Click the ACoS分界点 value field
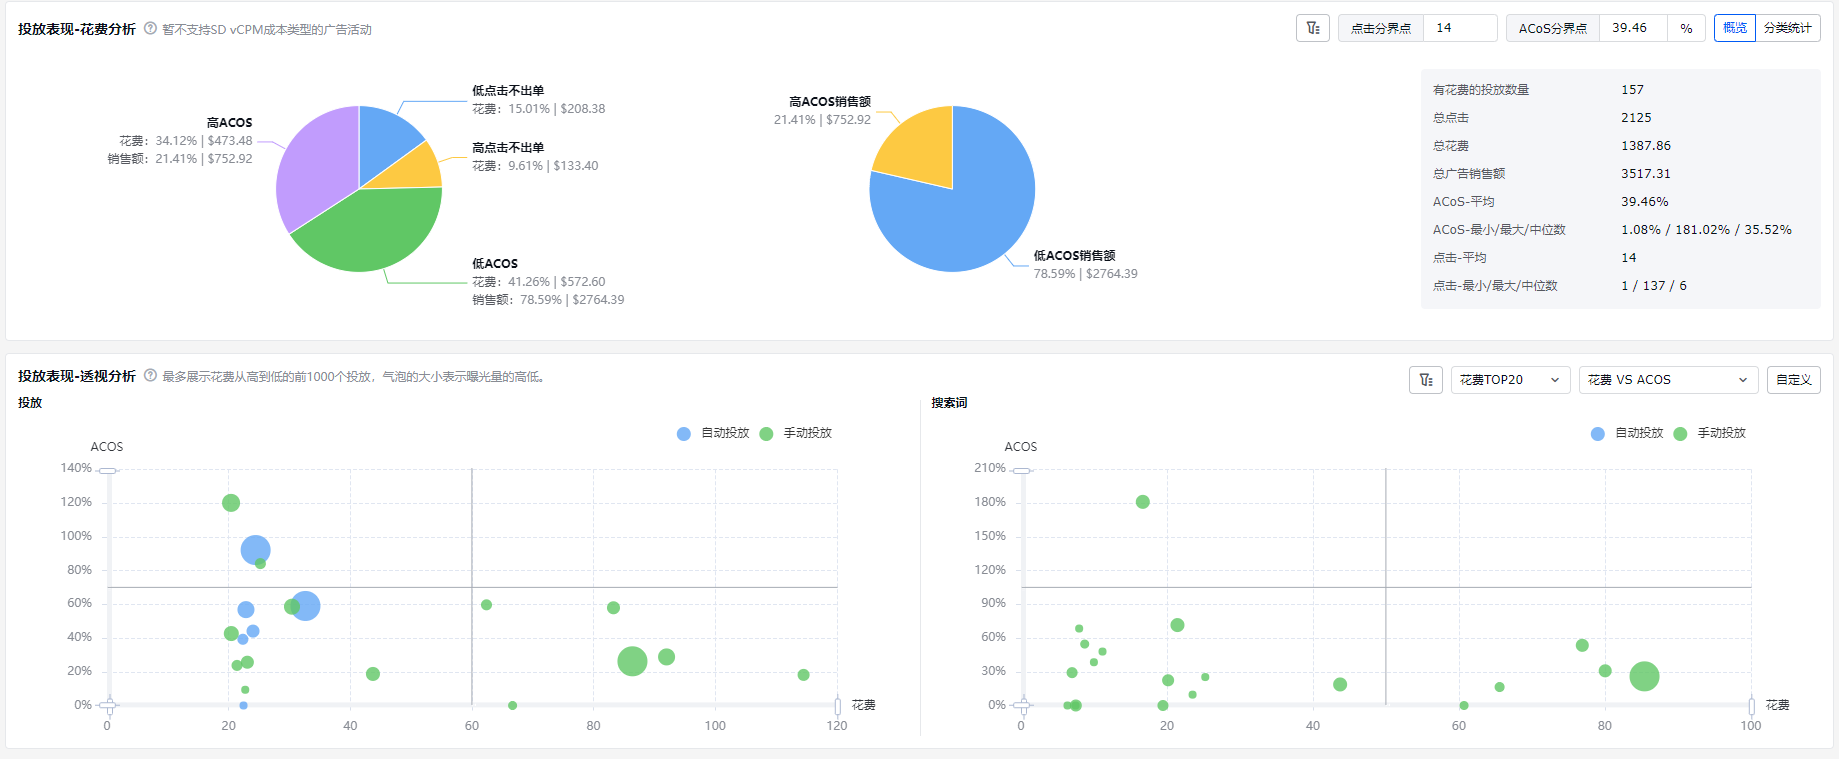The image size is (1839, 759). pos(1633,28)
